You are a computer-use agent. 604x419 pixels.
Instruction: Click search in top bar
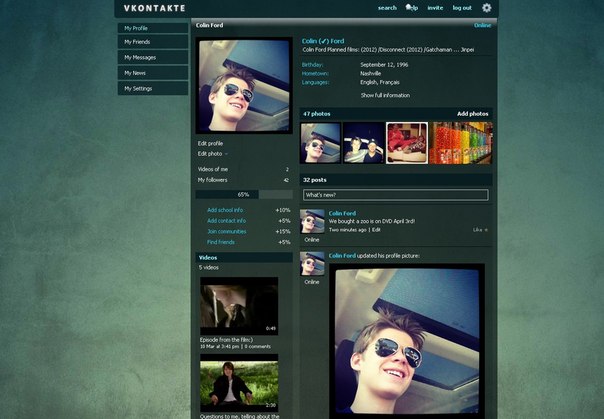387,8
